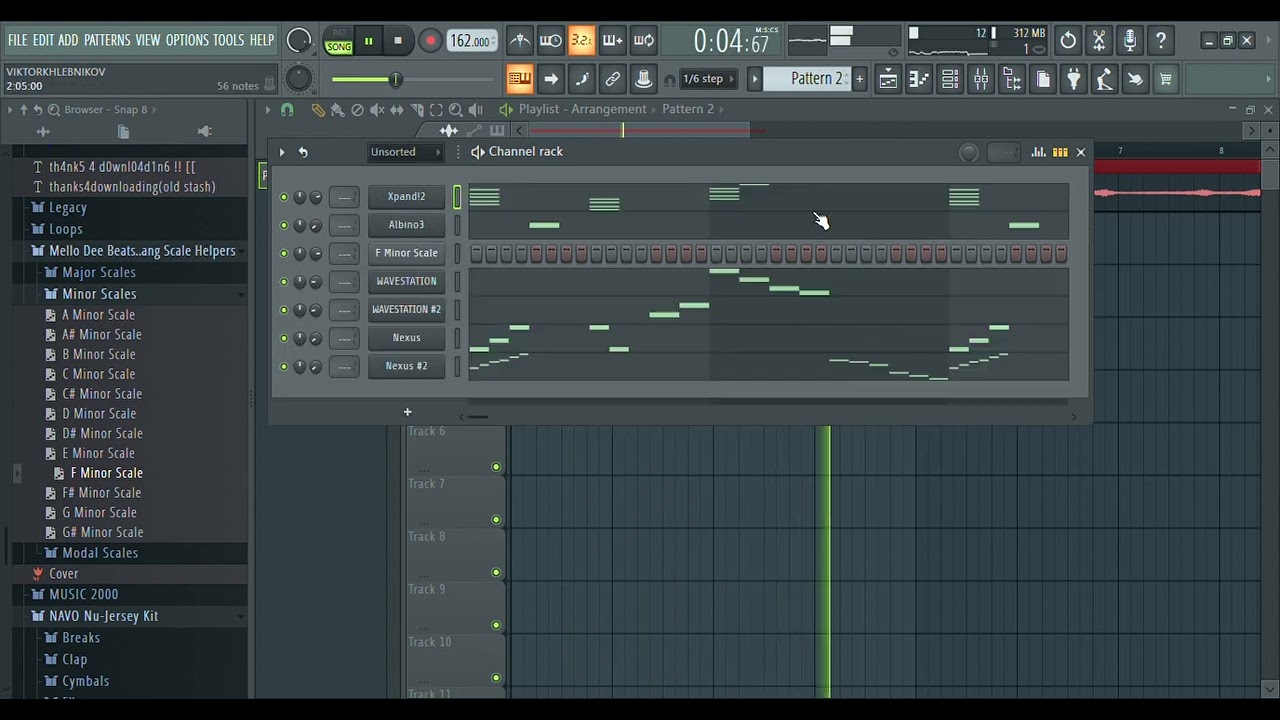
Task: Toggle wait for input before recording
Action: click(x=551, y=41)
